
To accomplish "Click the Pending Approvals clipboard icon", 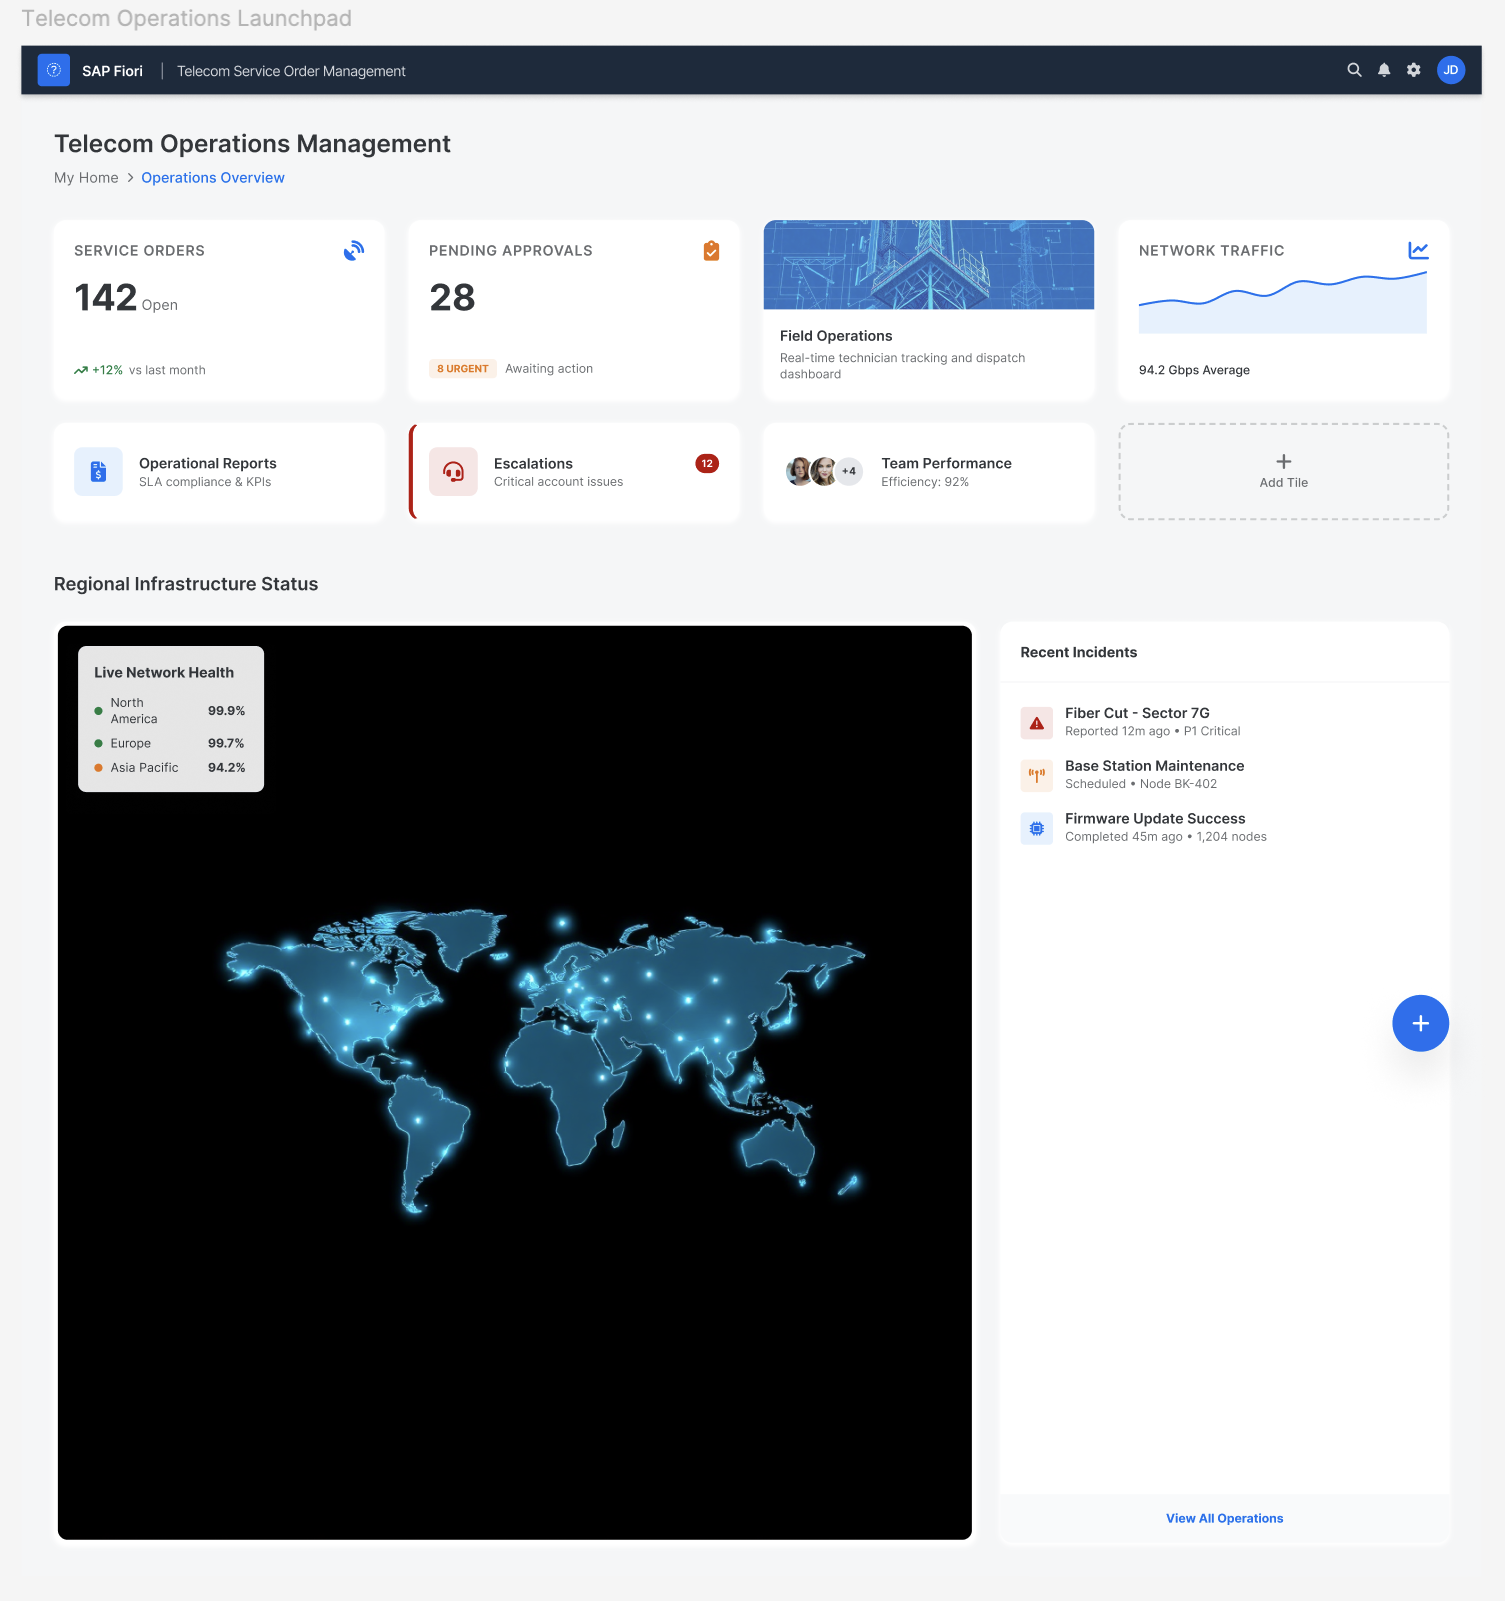I will 711,251.
